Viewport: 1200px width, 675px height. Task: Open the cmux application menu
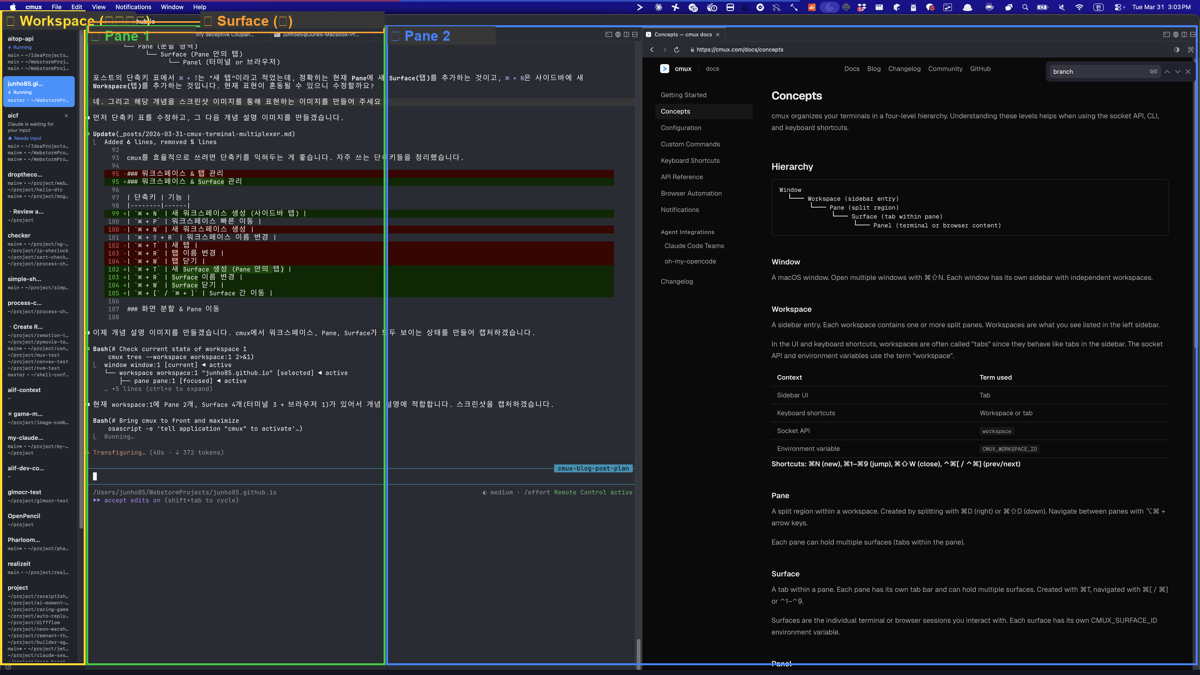(34, 7)
